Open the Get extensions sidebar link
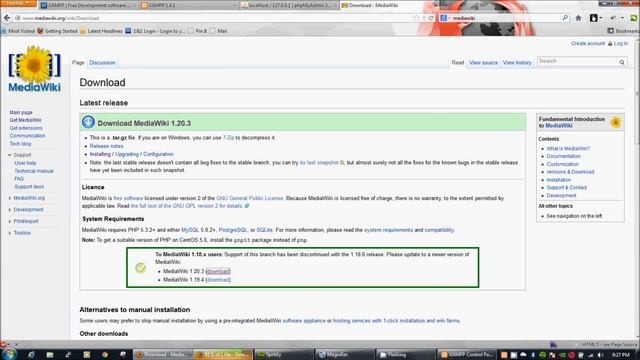Image resolution: width=640 pixels, height=360 pixels. (26, 128)
